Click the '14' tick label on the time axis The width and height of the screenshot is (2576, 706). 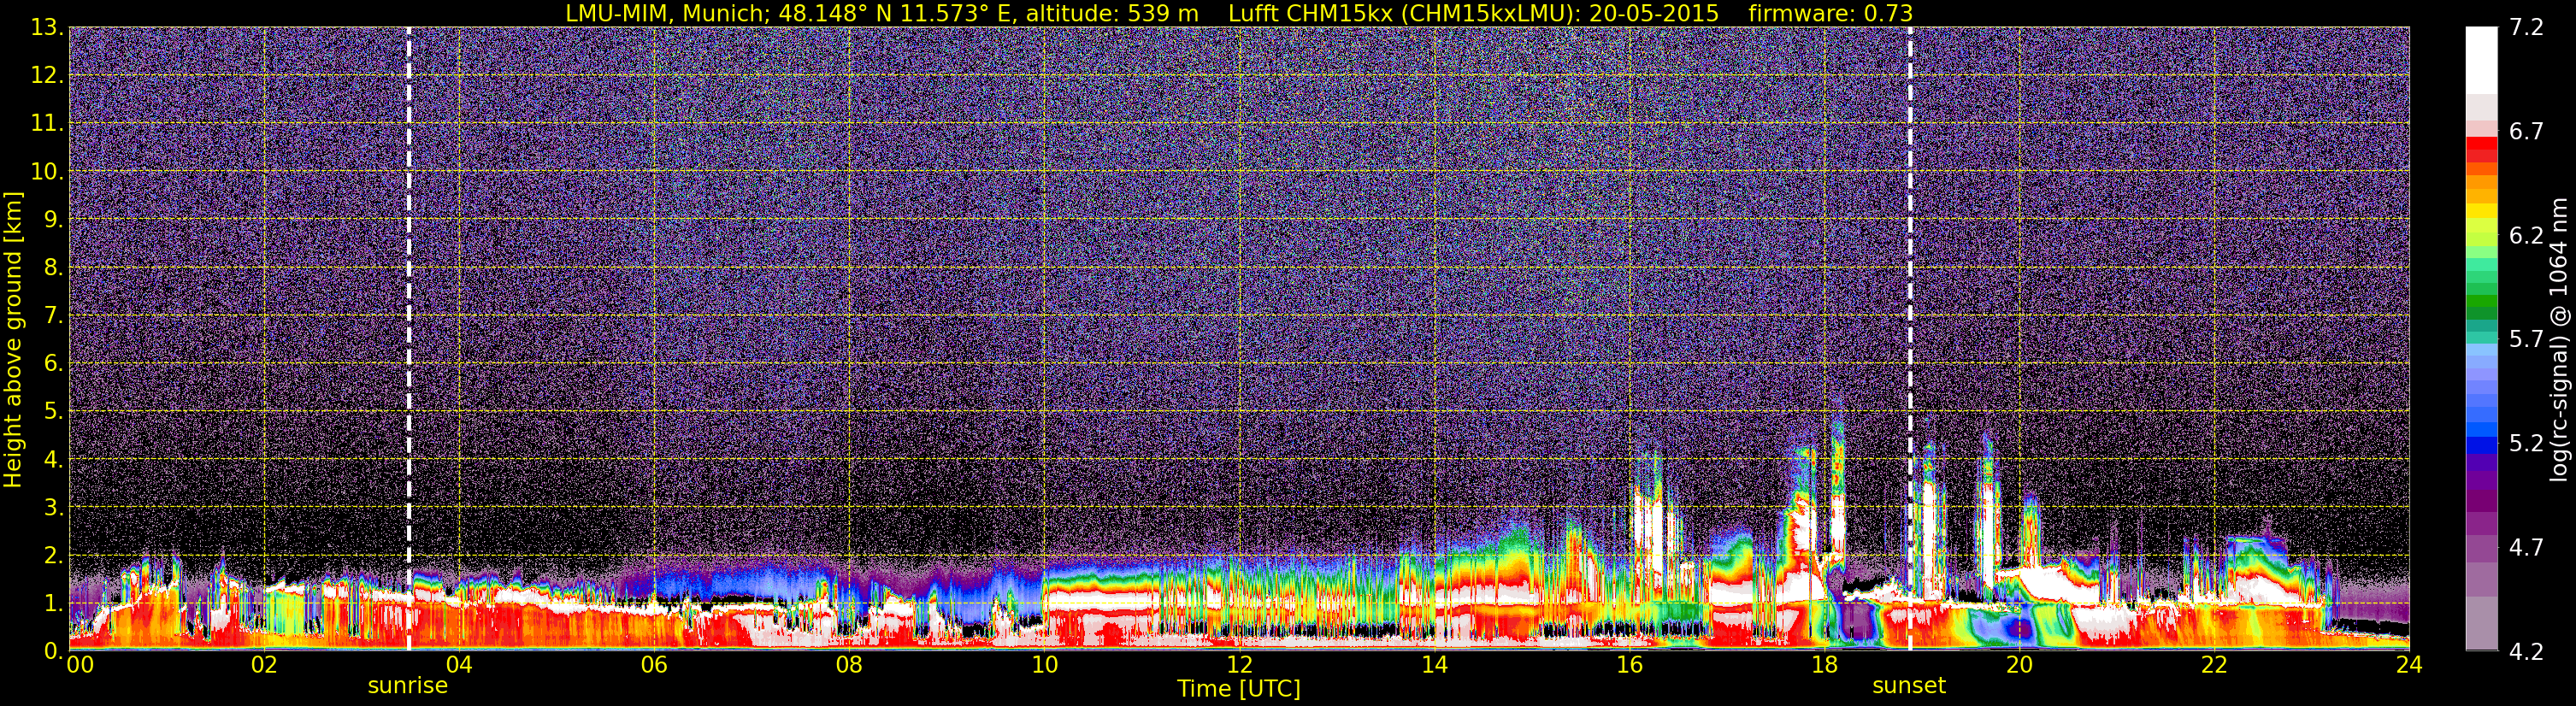click(x=1434, y=666)
